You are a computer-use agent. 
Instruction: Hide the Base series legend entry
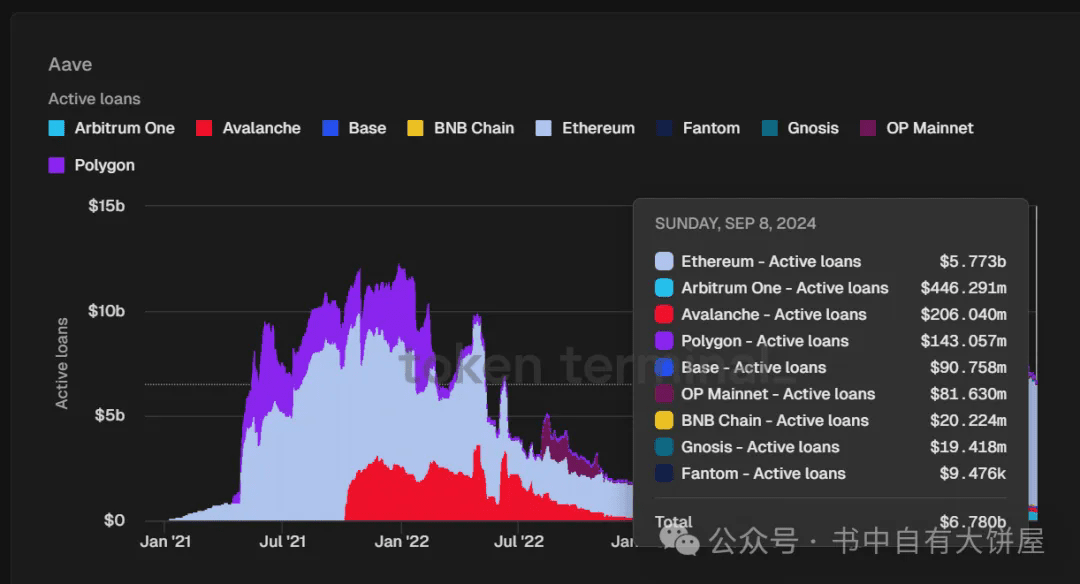(354, 128)
